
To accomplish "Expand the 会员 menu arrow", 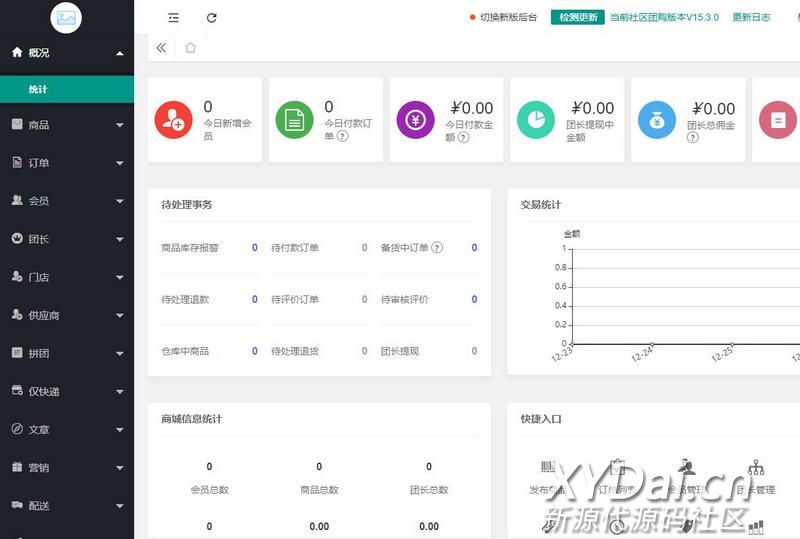I will (x=120, y=201).
